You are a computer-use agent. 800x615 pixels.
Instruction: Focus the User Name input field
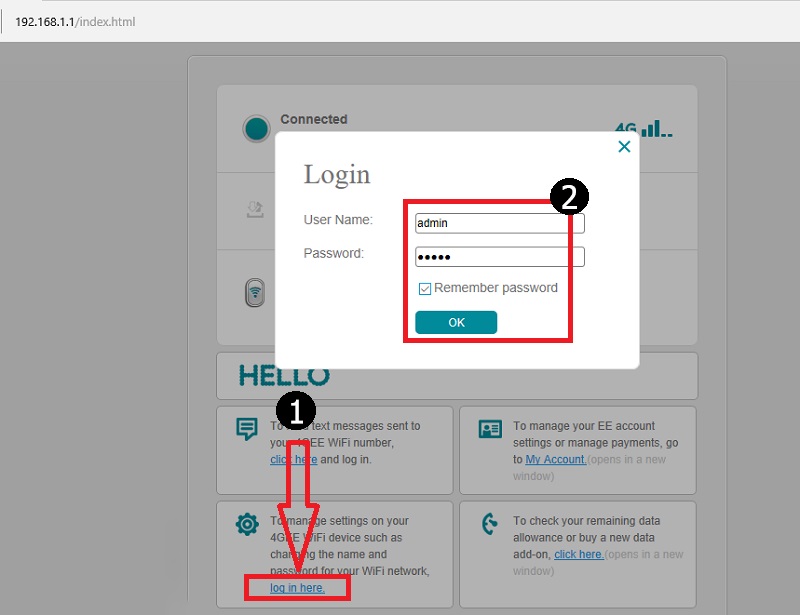499,224
